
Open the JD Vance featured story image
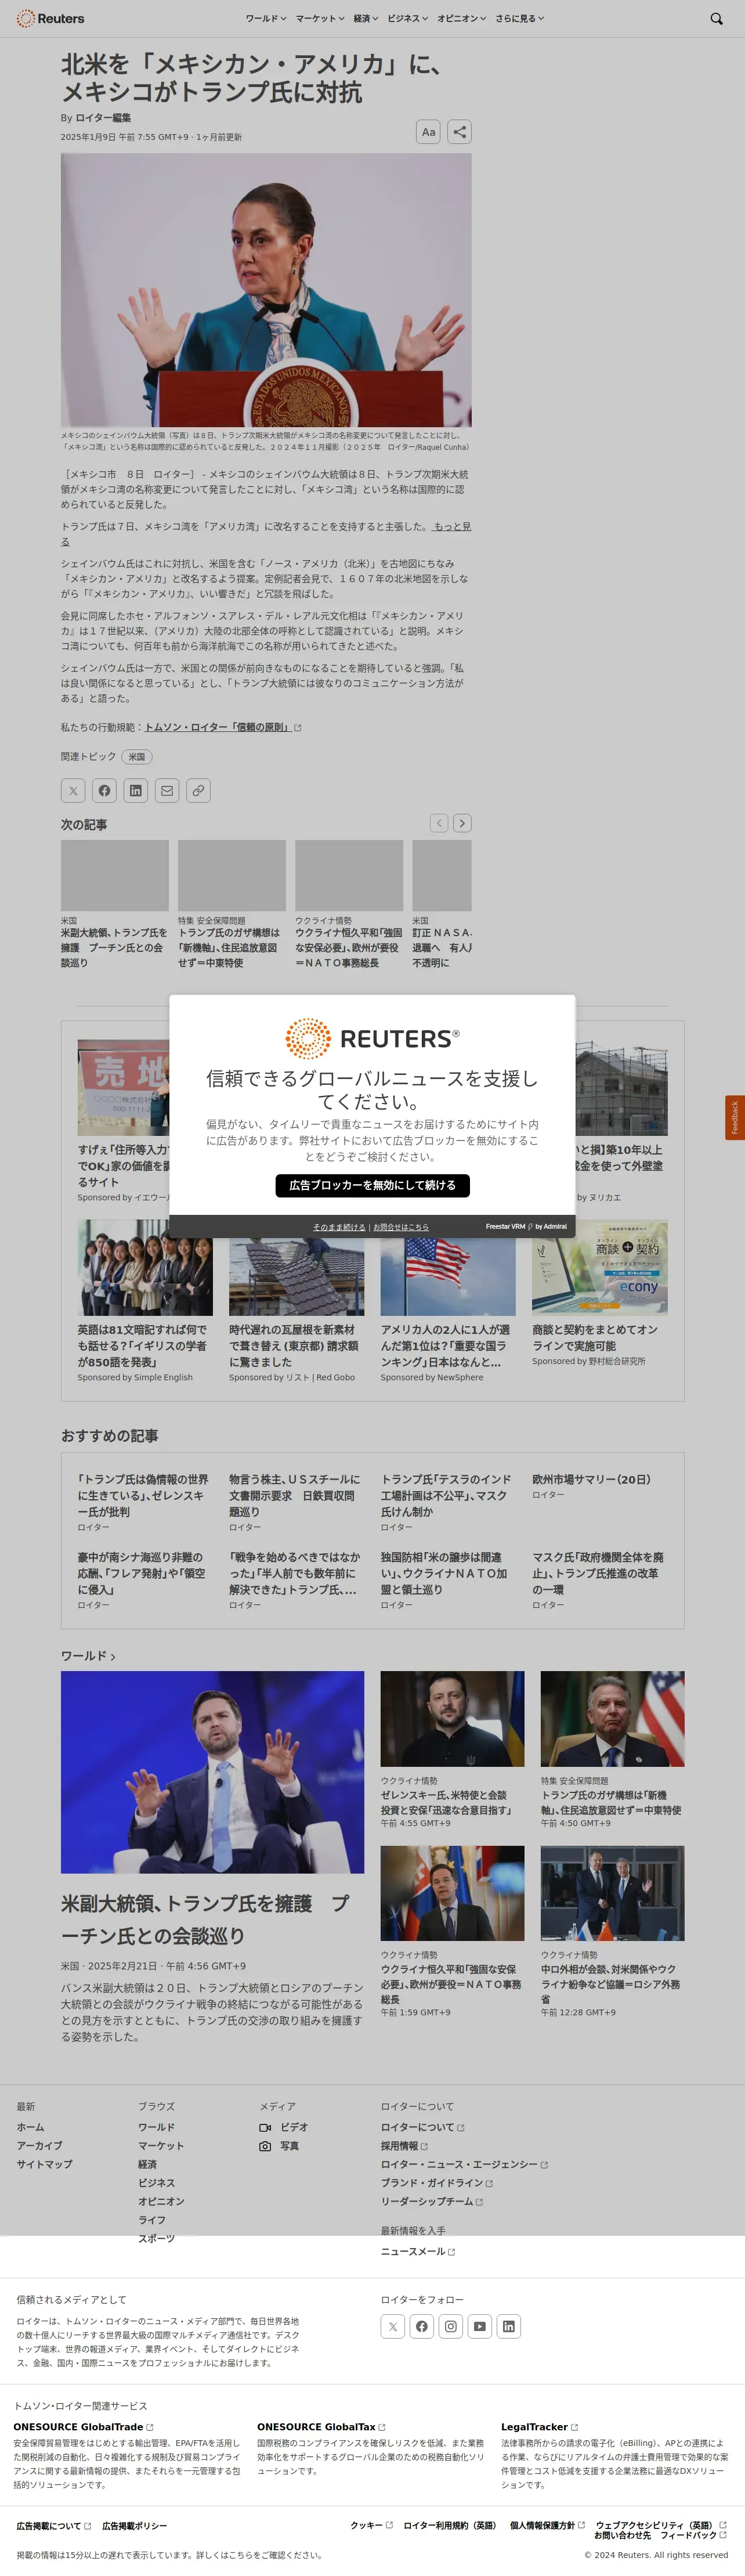point(212,1772)
